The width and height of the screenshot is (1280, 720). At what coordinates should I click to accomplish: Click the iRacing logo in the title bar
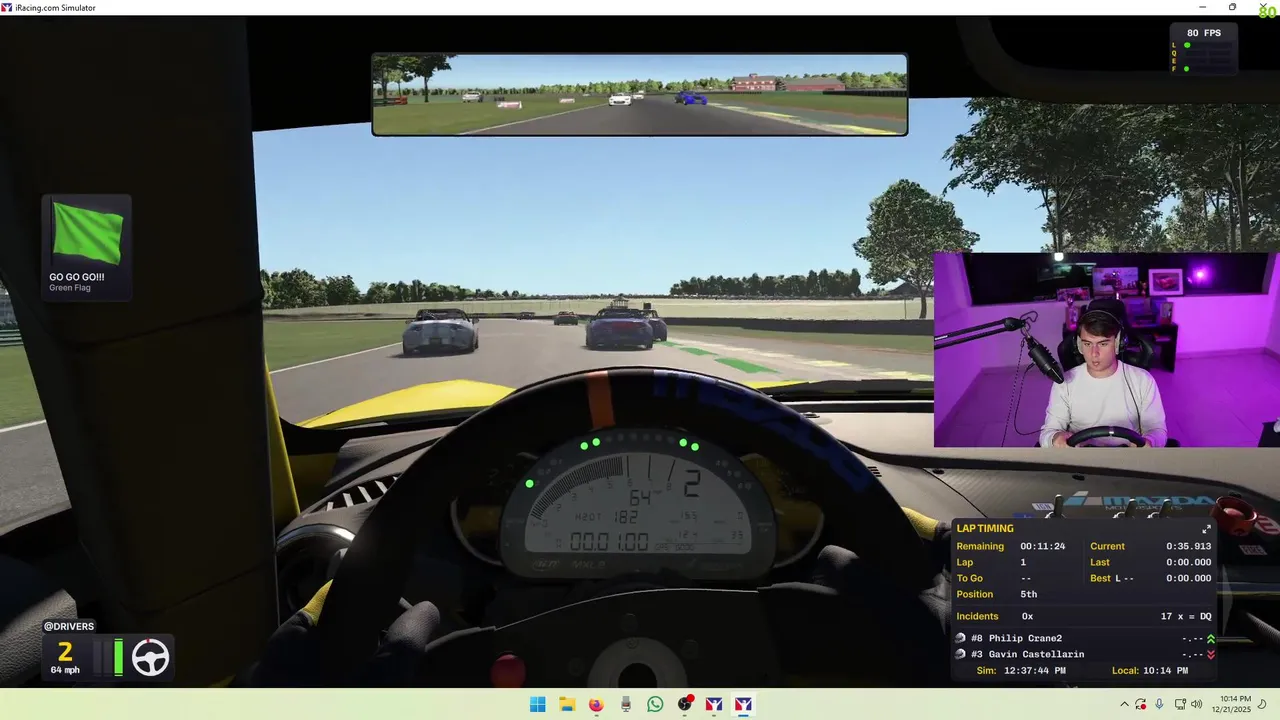pyautogui.click(x=8, y=7)
